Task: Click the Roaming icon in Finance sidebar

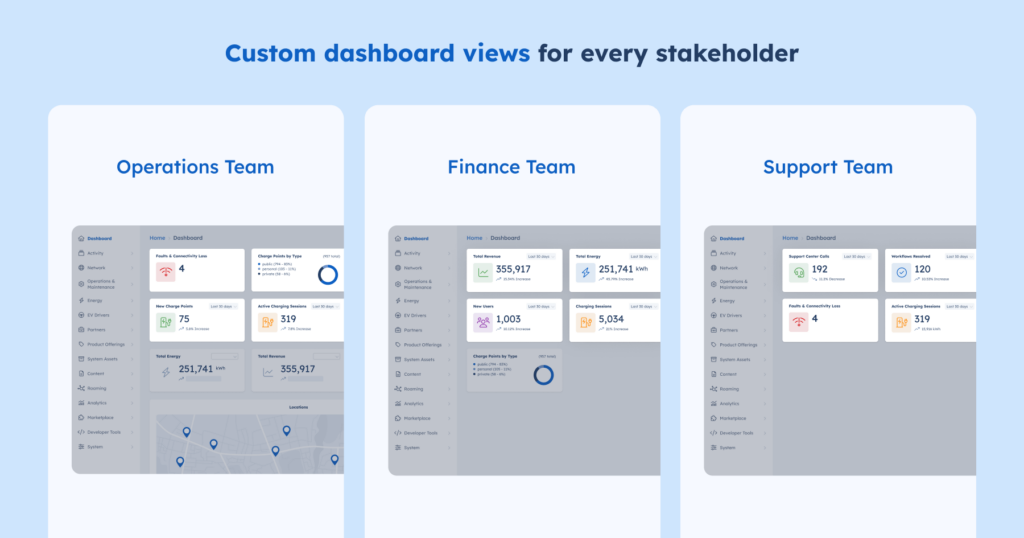Action: [x=398, y=388]
